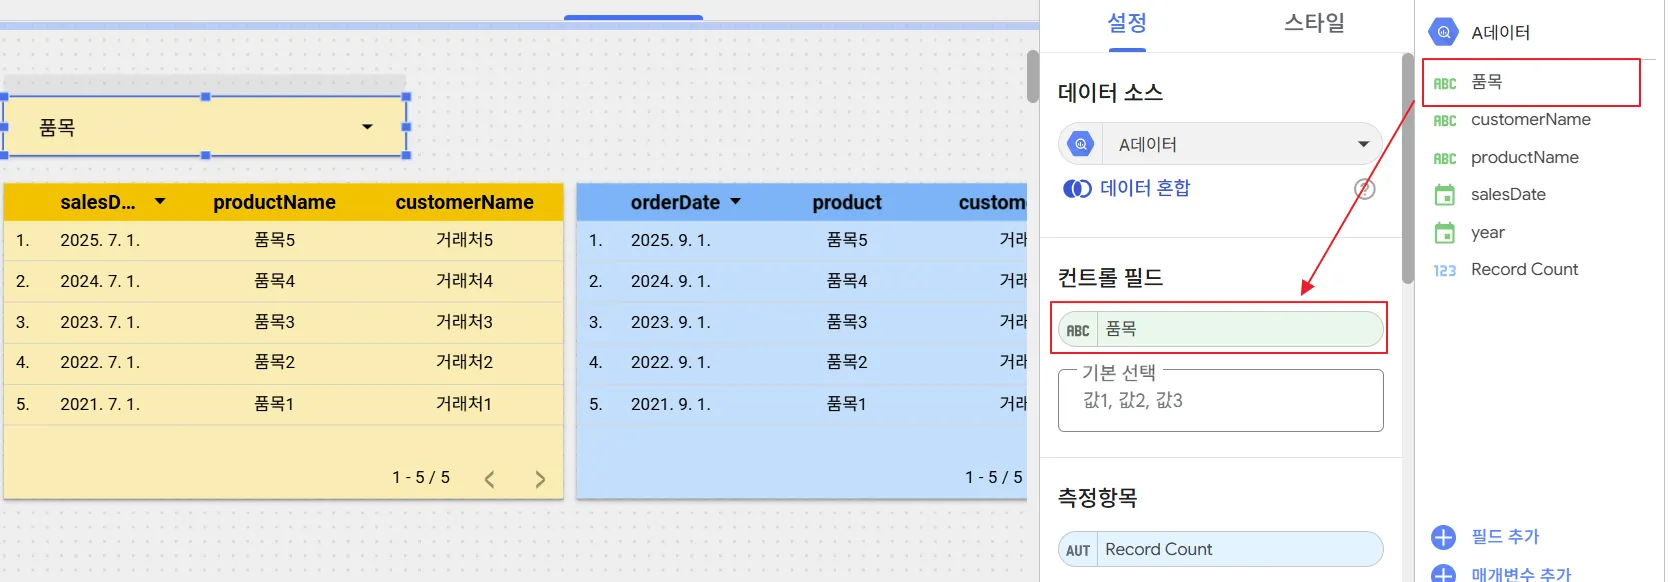Switch to the 스타일 tab
Screen dimensions: 1671x582
[1314, 23]
